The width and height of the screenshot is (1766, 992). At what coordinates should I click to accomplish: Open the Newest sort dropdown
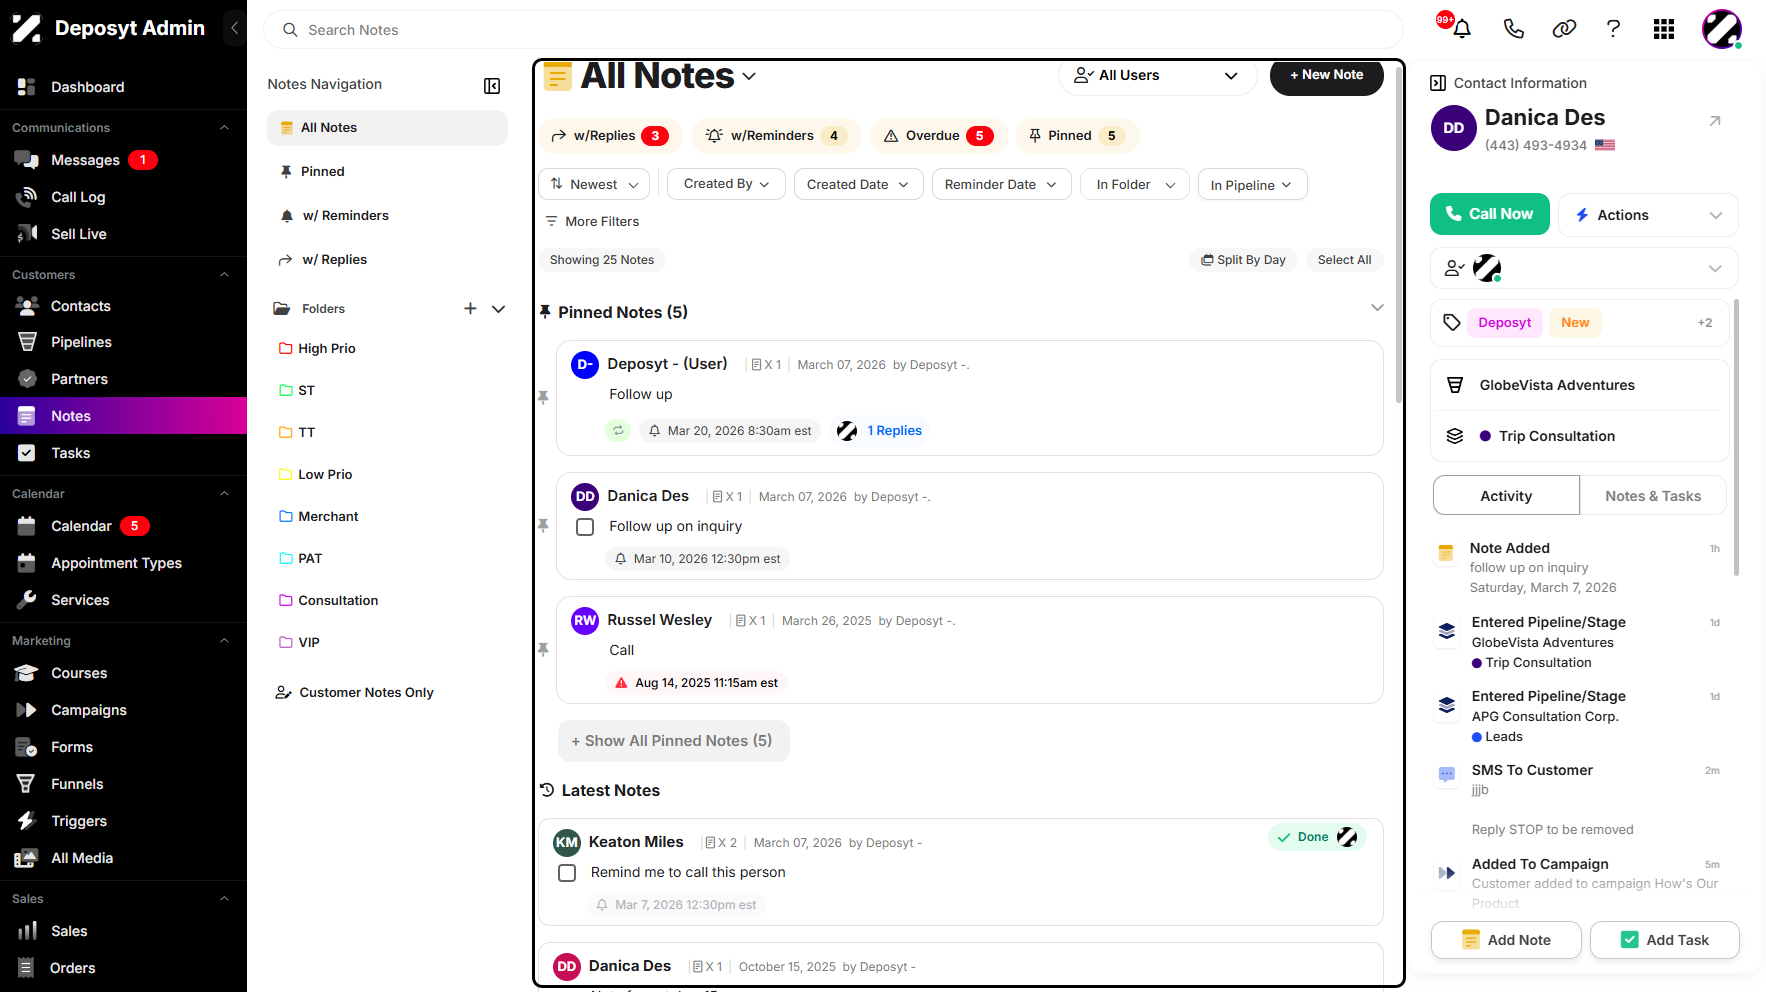click(594, 185)
